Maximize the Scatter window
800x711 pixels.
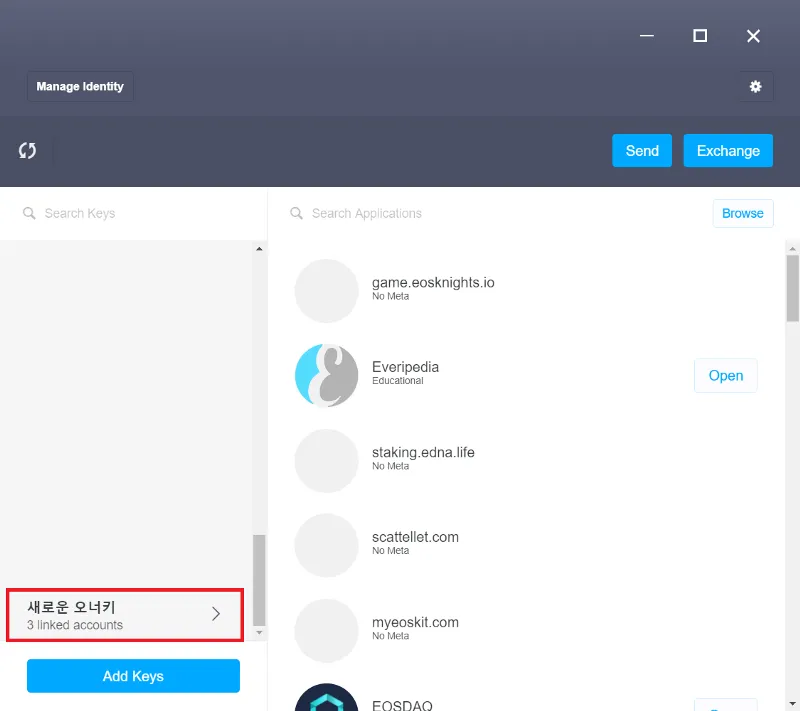[700, 36]
